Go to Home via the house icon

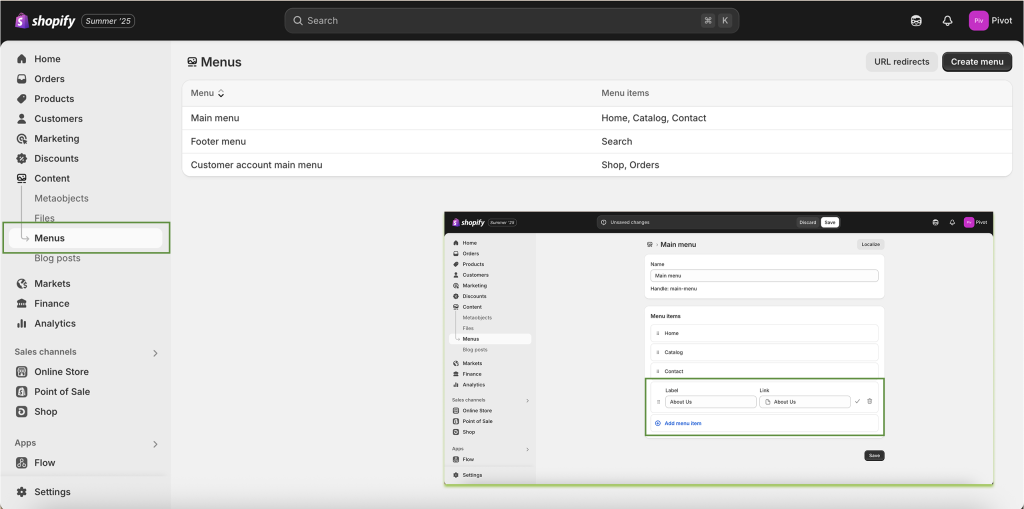22,59
